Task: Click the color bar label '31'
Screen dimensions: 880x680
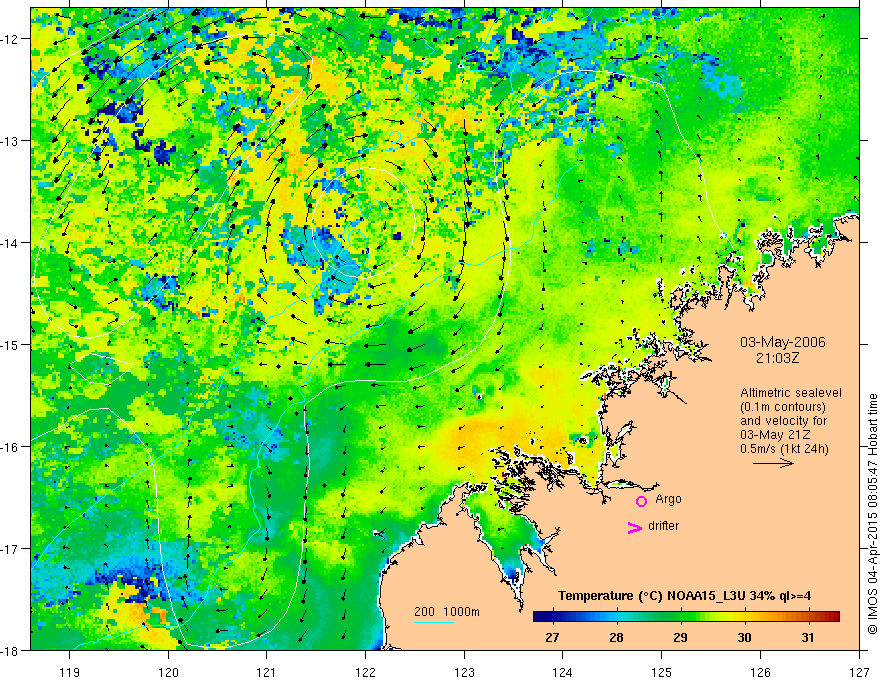Action: tap(808, 638)
